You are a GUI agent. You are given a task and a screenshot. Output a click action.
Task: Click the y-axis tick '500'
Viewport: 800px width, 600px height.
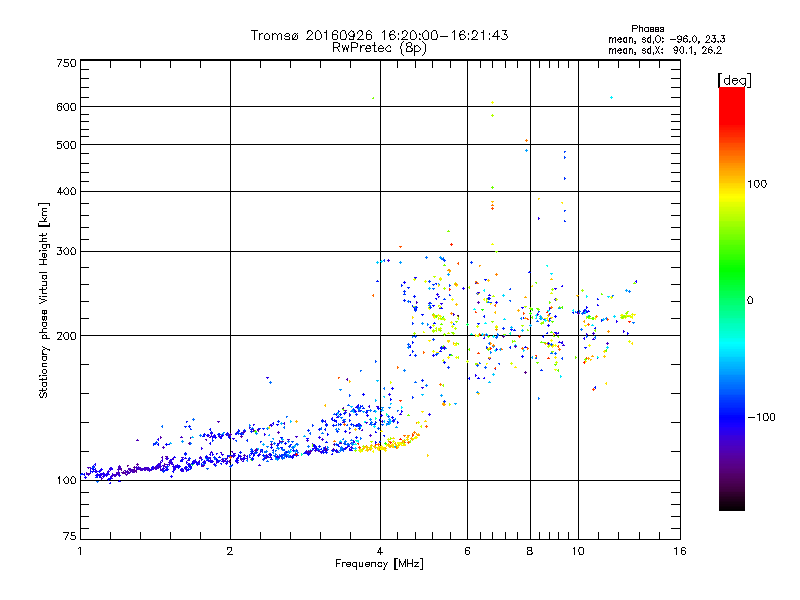[x=66, y=145]
